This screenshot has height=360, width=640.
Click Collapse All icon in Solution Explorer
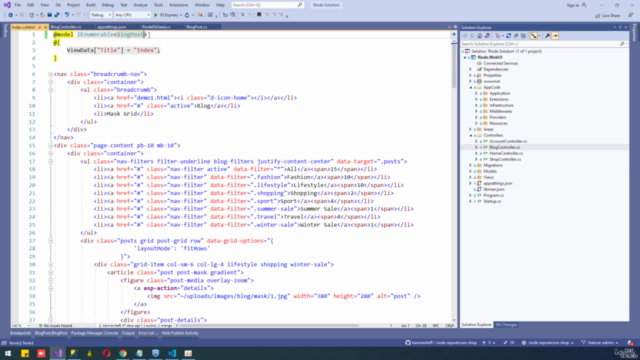pyautogui.click(x=516, y=36)
